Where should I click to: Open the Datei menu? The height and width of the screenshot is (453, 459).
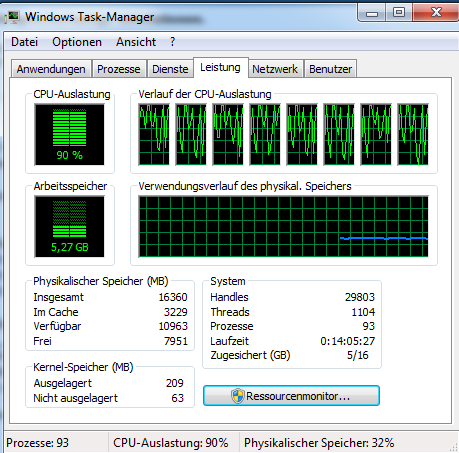coord(24,42)
